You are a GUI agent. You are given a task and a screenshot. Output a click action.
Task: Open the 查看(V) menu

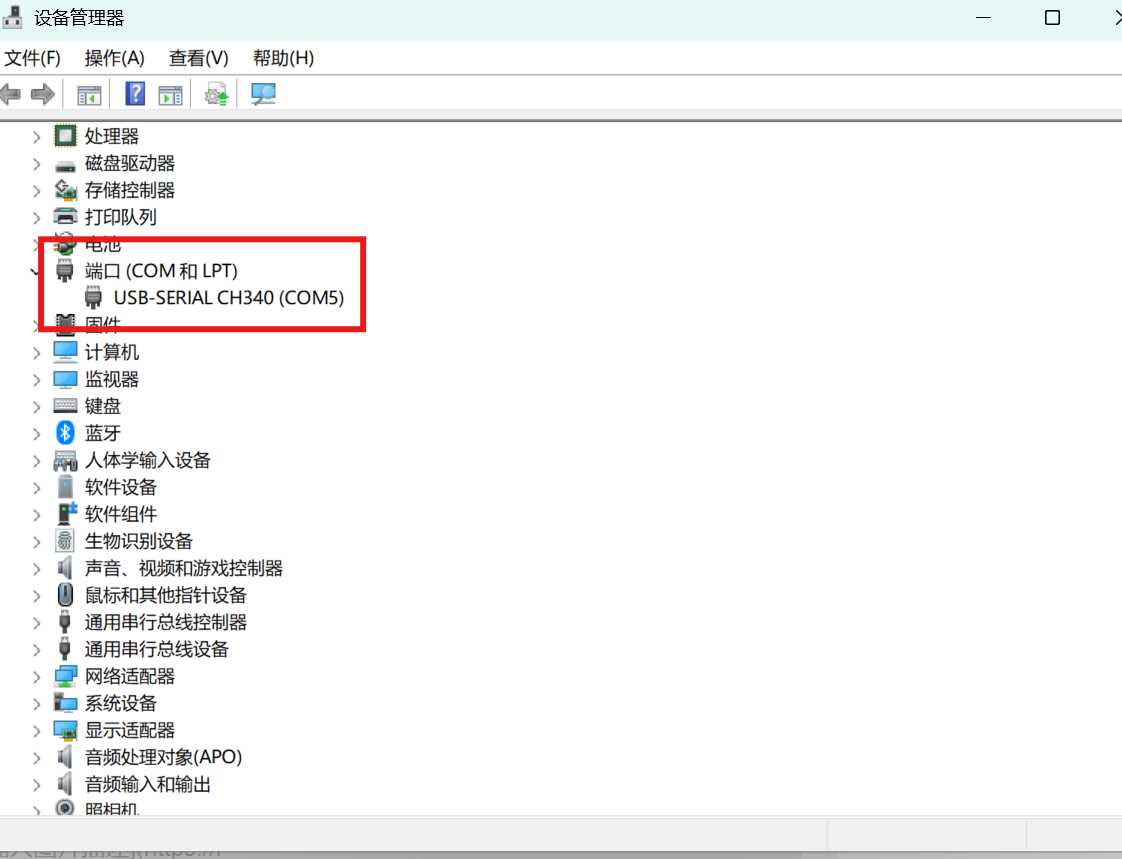[198, 58]
